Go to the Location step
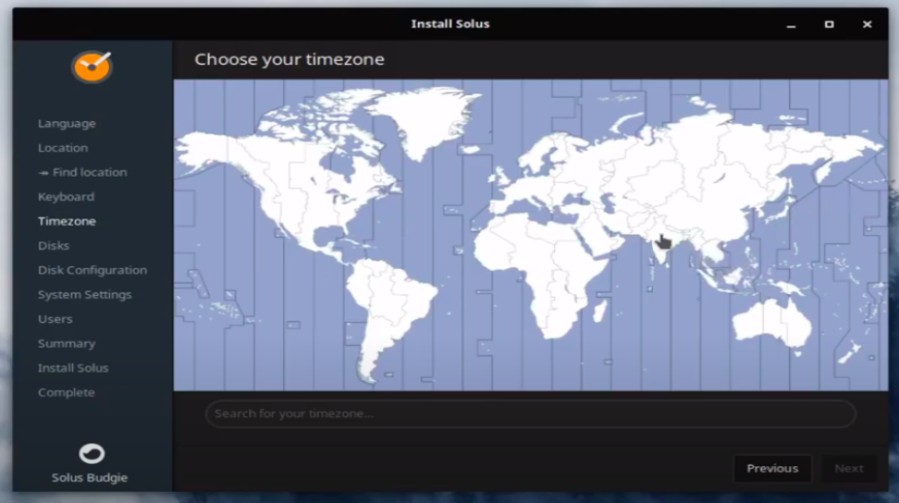 [63, 148]
